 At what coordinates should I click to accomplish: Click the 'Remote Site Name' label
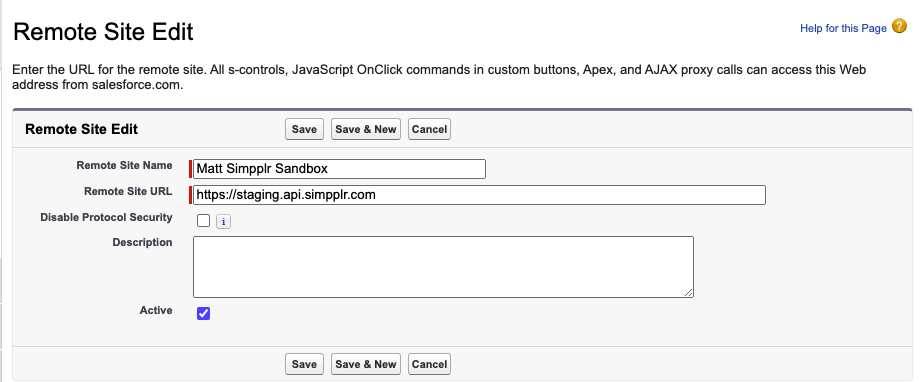(125, 165)
